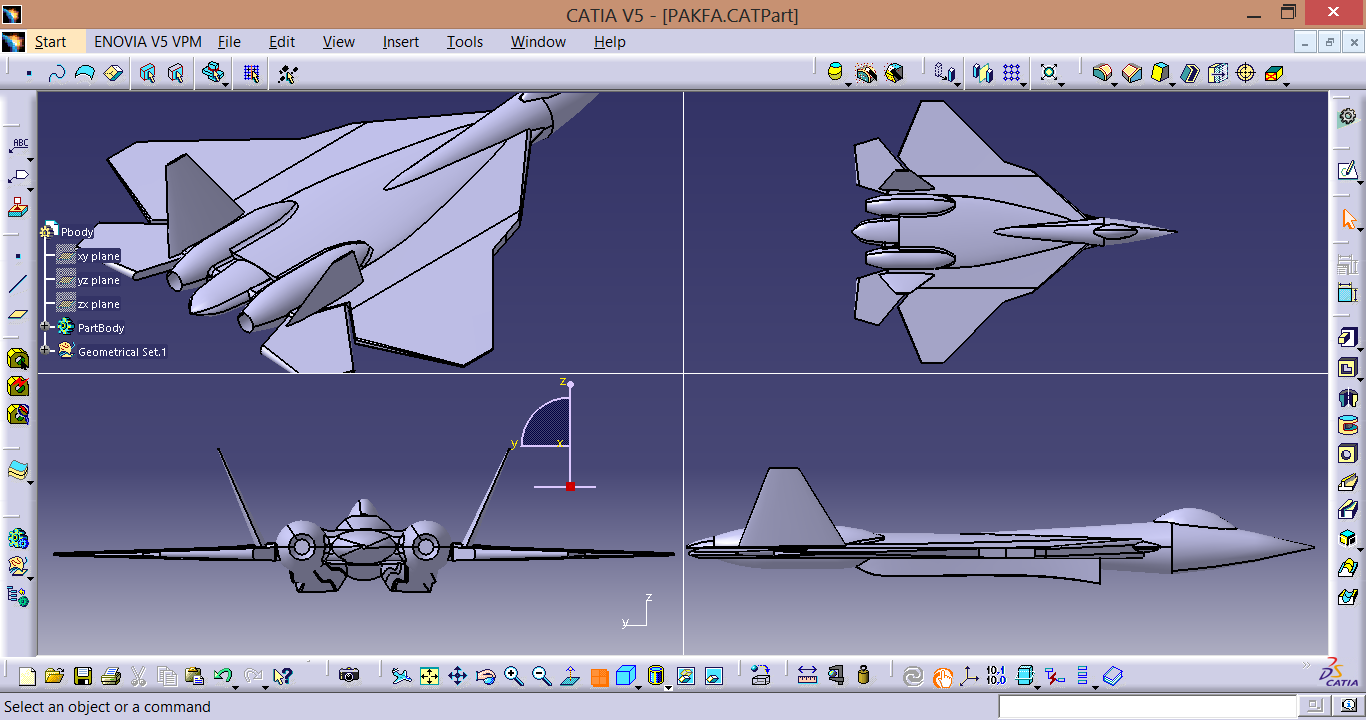
Task: Collapse the Pbody root node
Action: pos(45,232)
